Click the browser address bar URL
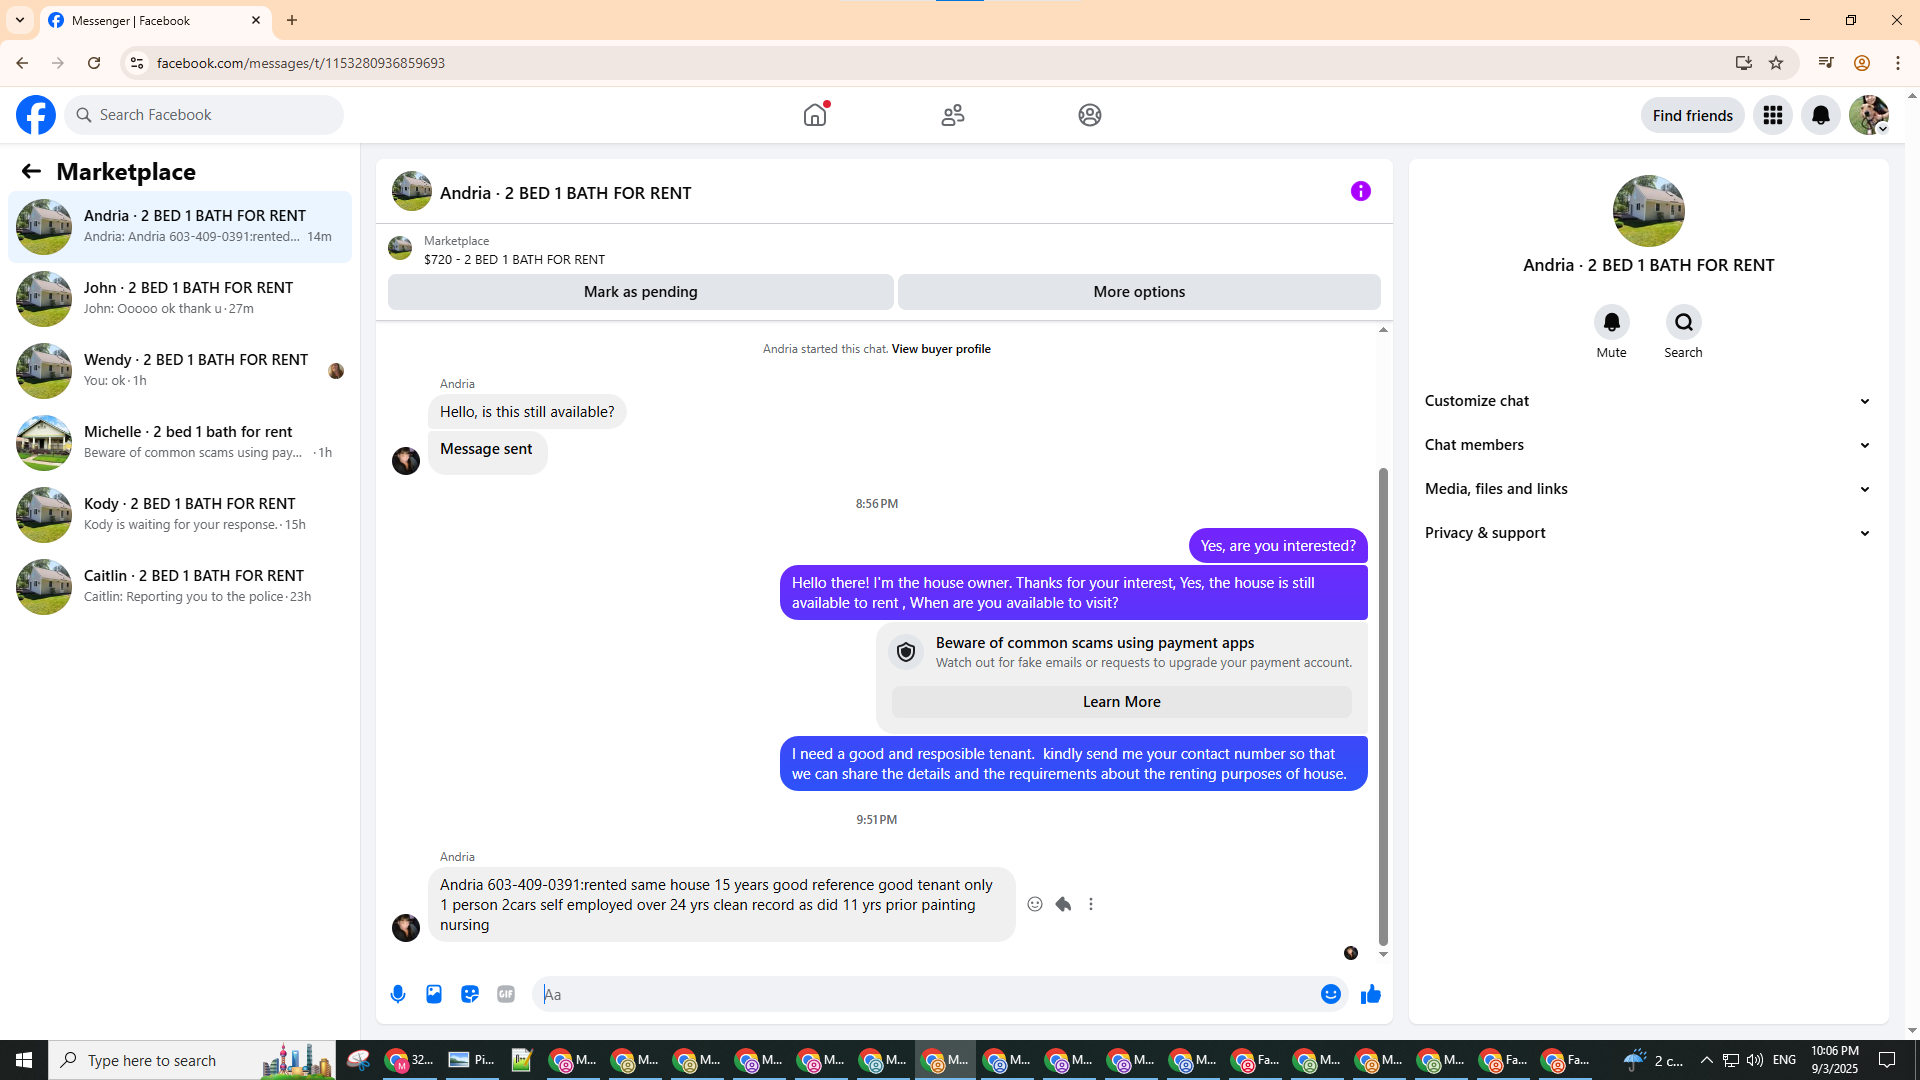1920x1080 pixels. click(x=301, y=63)
